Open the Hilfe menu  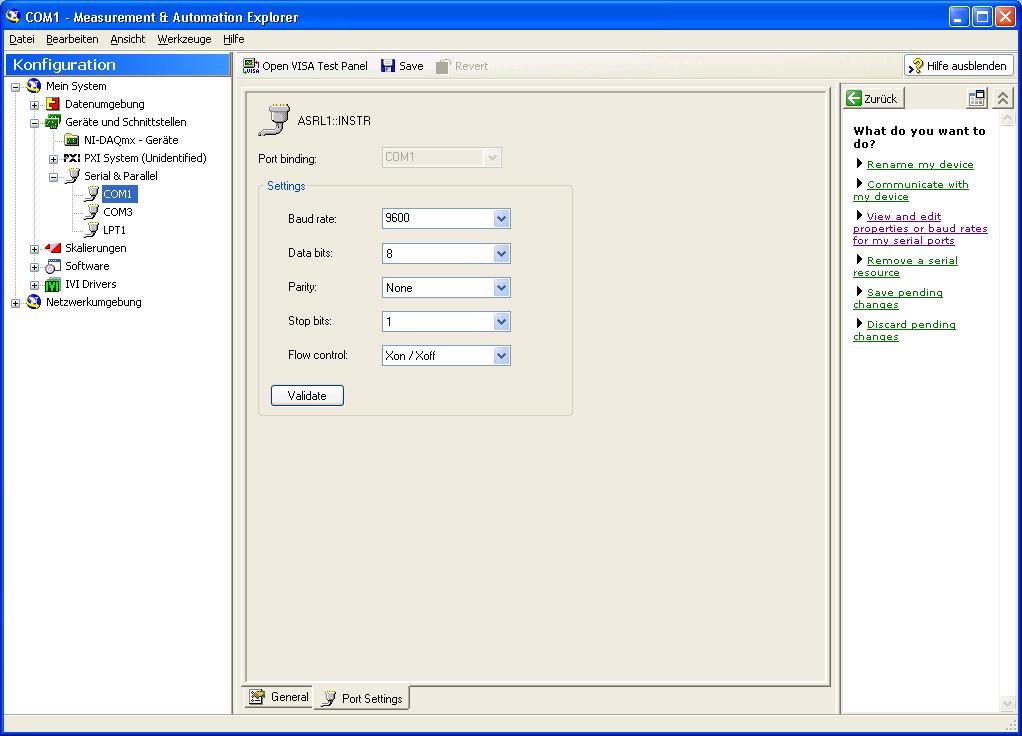tap(233, 39)
